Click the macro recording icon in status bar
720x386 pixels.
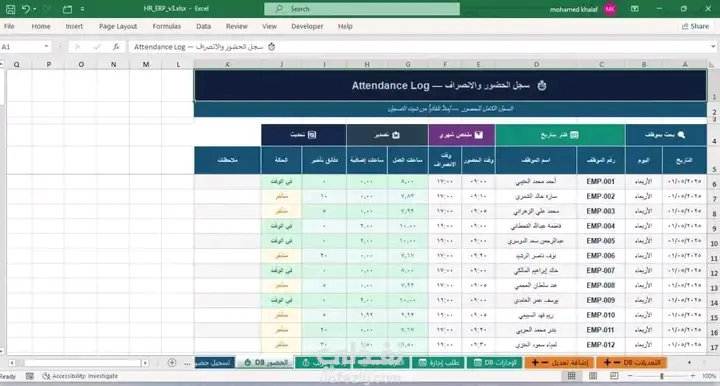30,376
